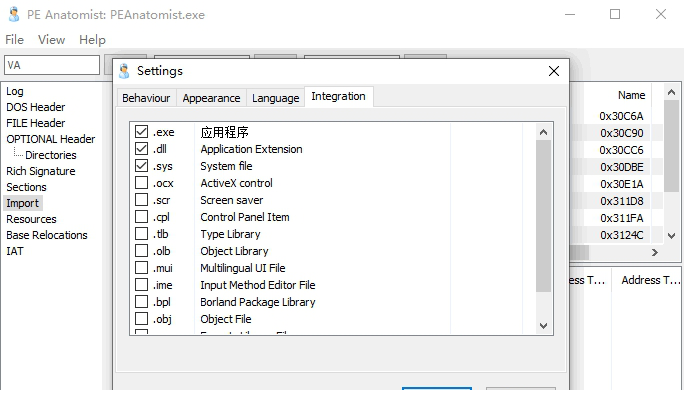Select OPTIONAL Header in the sidebar

pyautogui.click(x=51, y=139)
